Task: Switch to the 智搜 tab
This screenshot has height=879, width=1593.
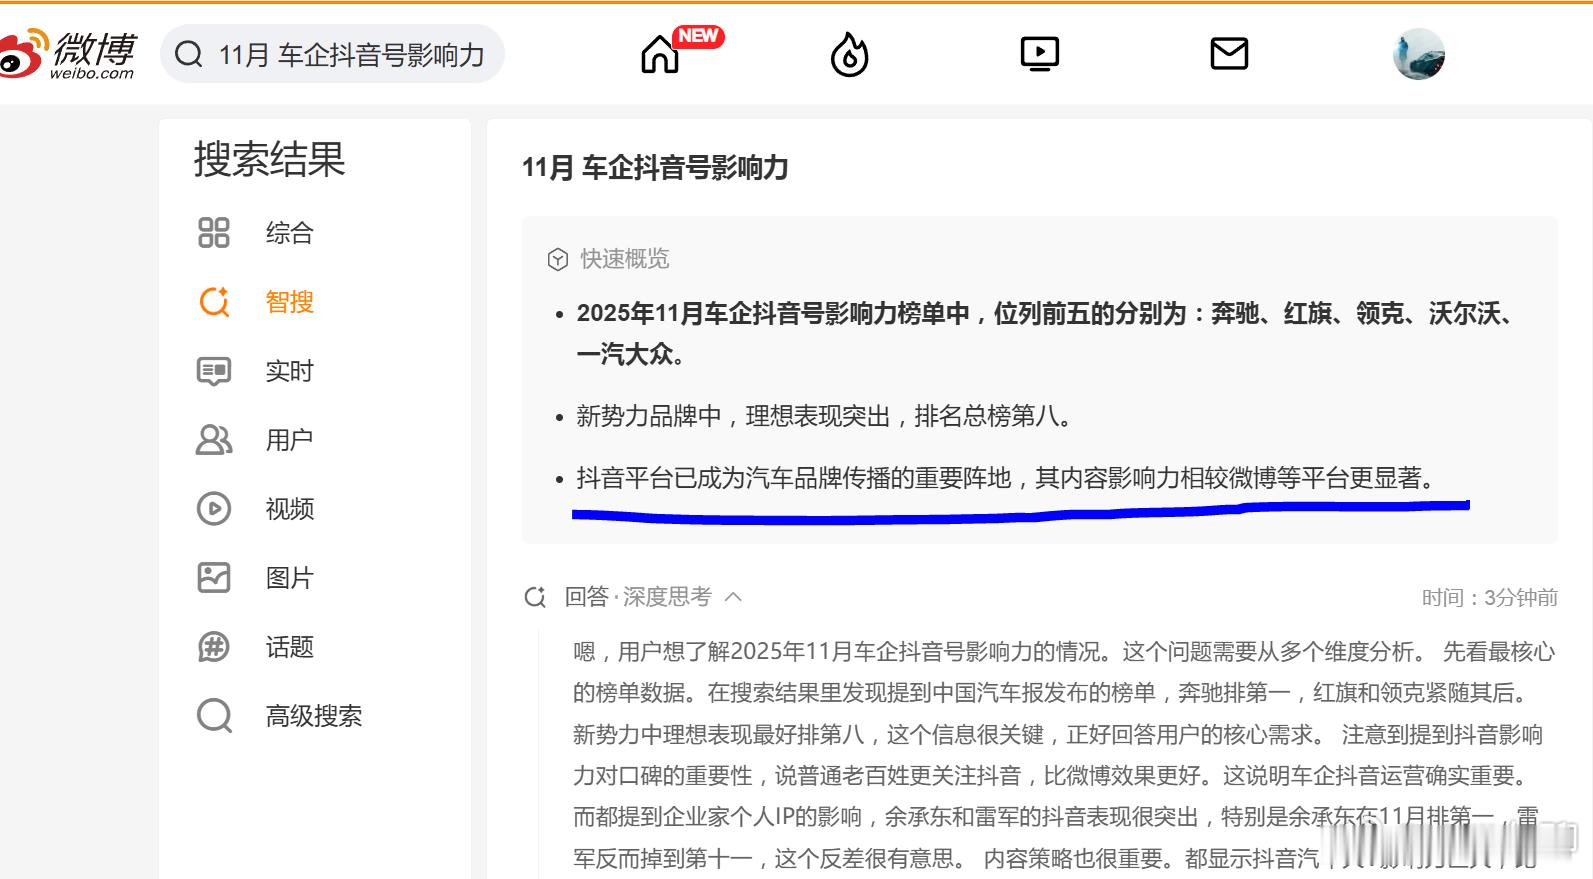Action: coord(290,302)
